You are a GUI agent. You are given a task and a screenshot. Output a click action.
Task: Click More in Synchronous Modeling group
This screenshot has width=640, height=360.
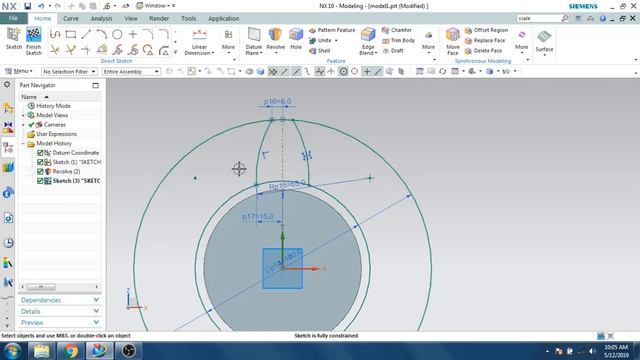[521, 42]
